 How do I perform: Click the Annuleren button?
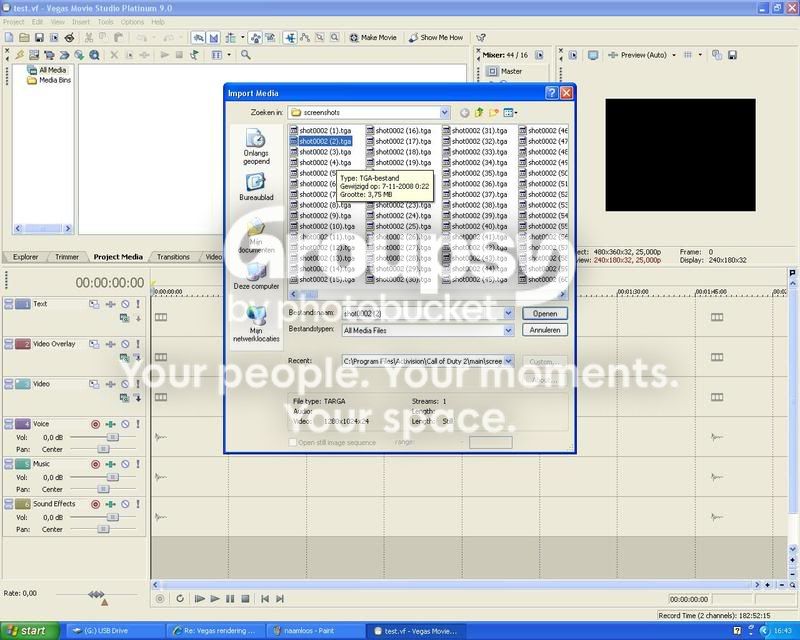[x=544, y=330]
